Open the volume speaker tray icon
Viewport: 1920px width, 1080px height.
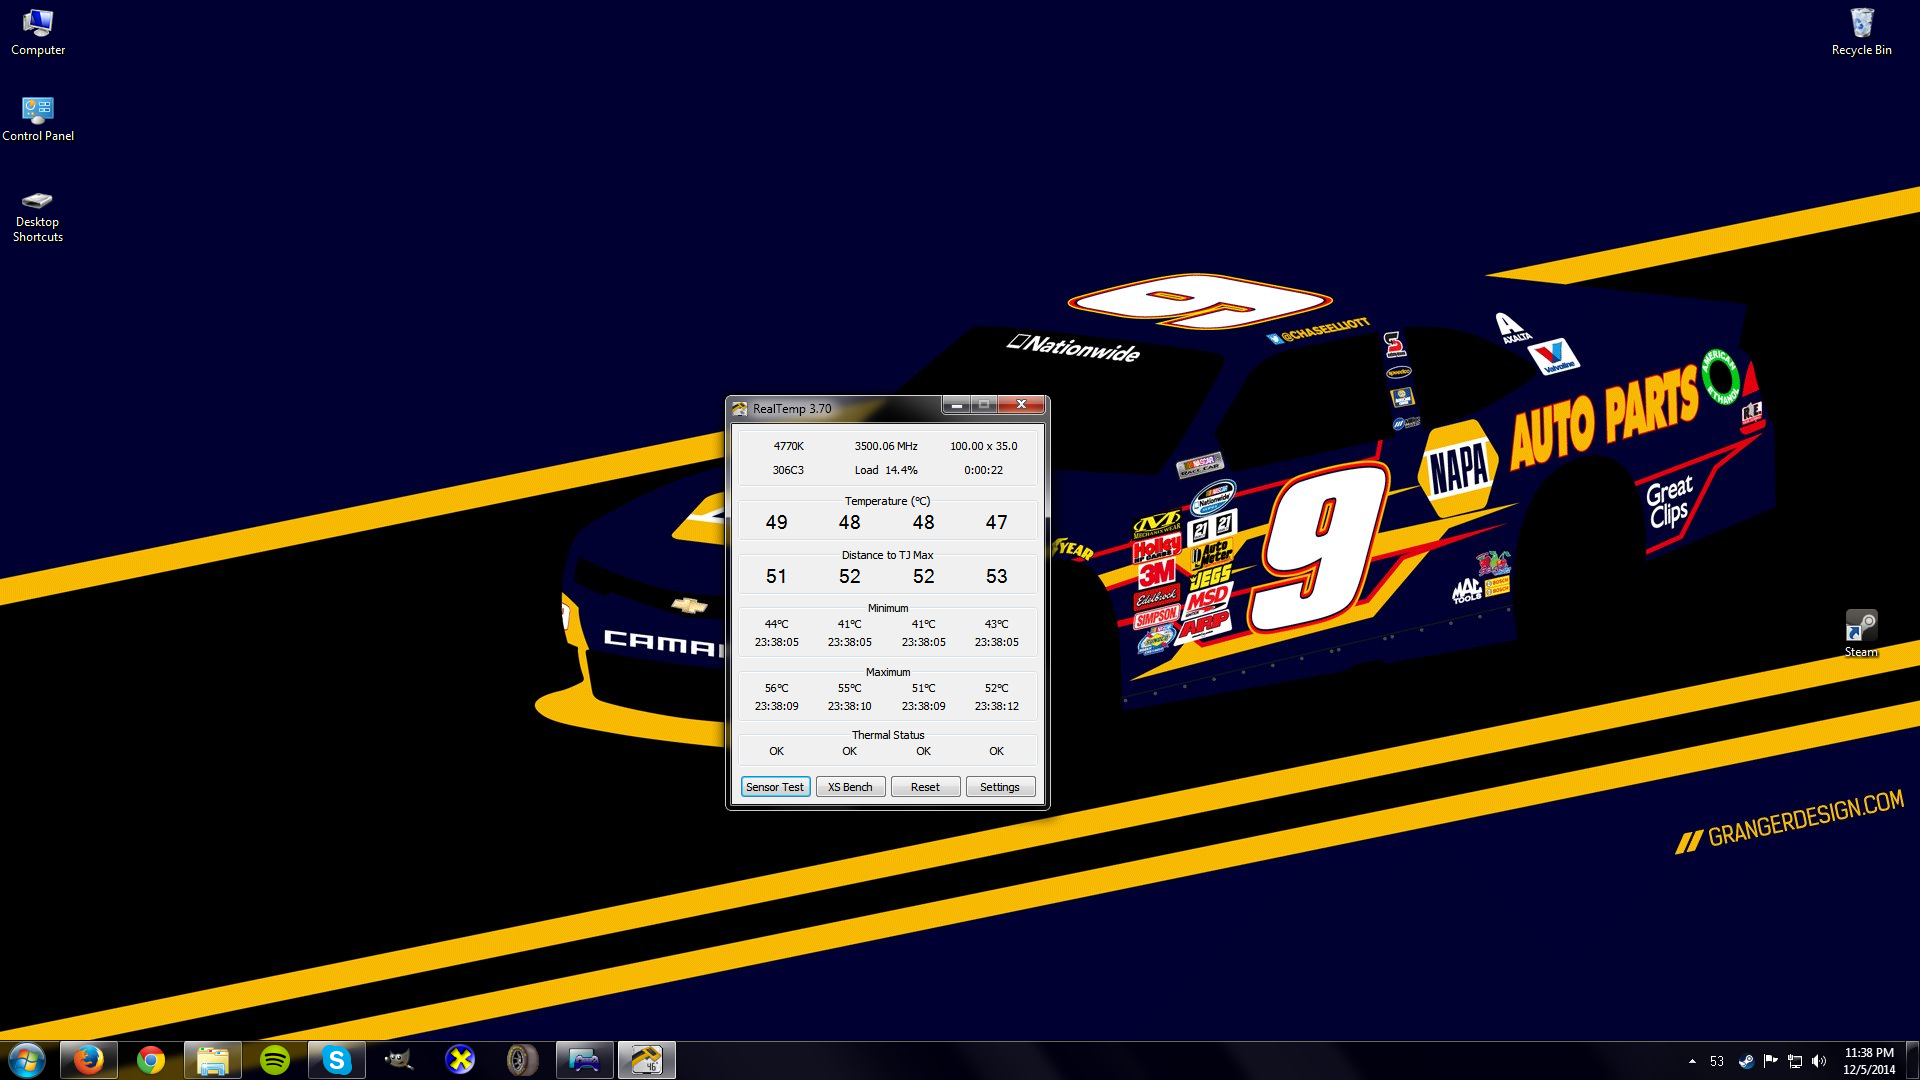coord(1819,1061)
